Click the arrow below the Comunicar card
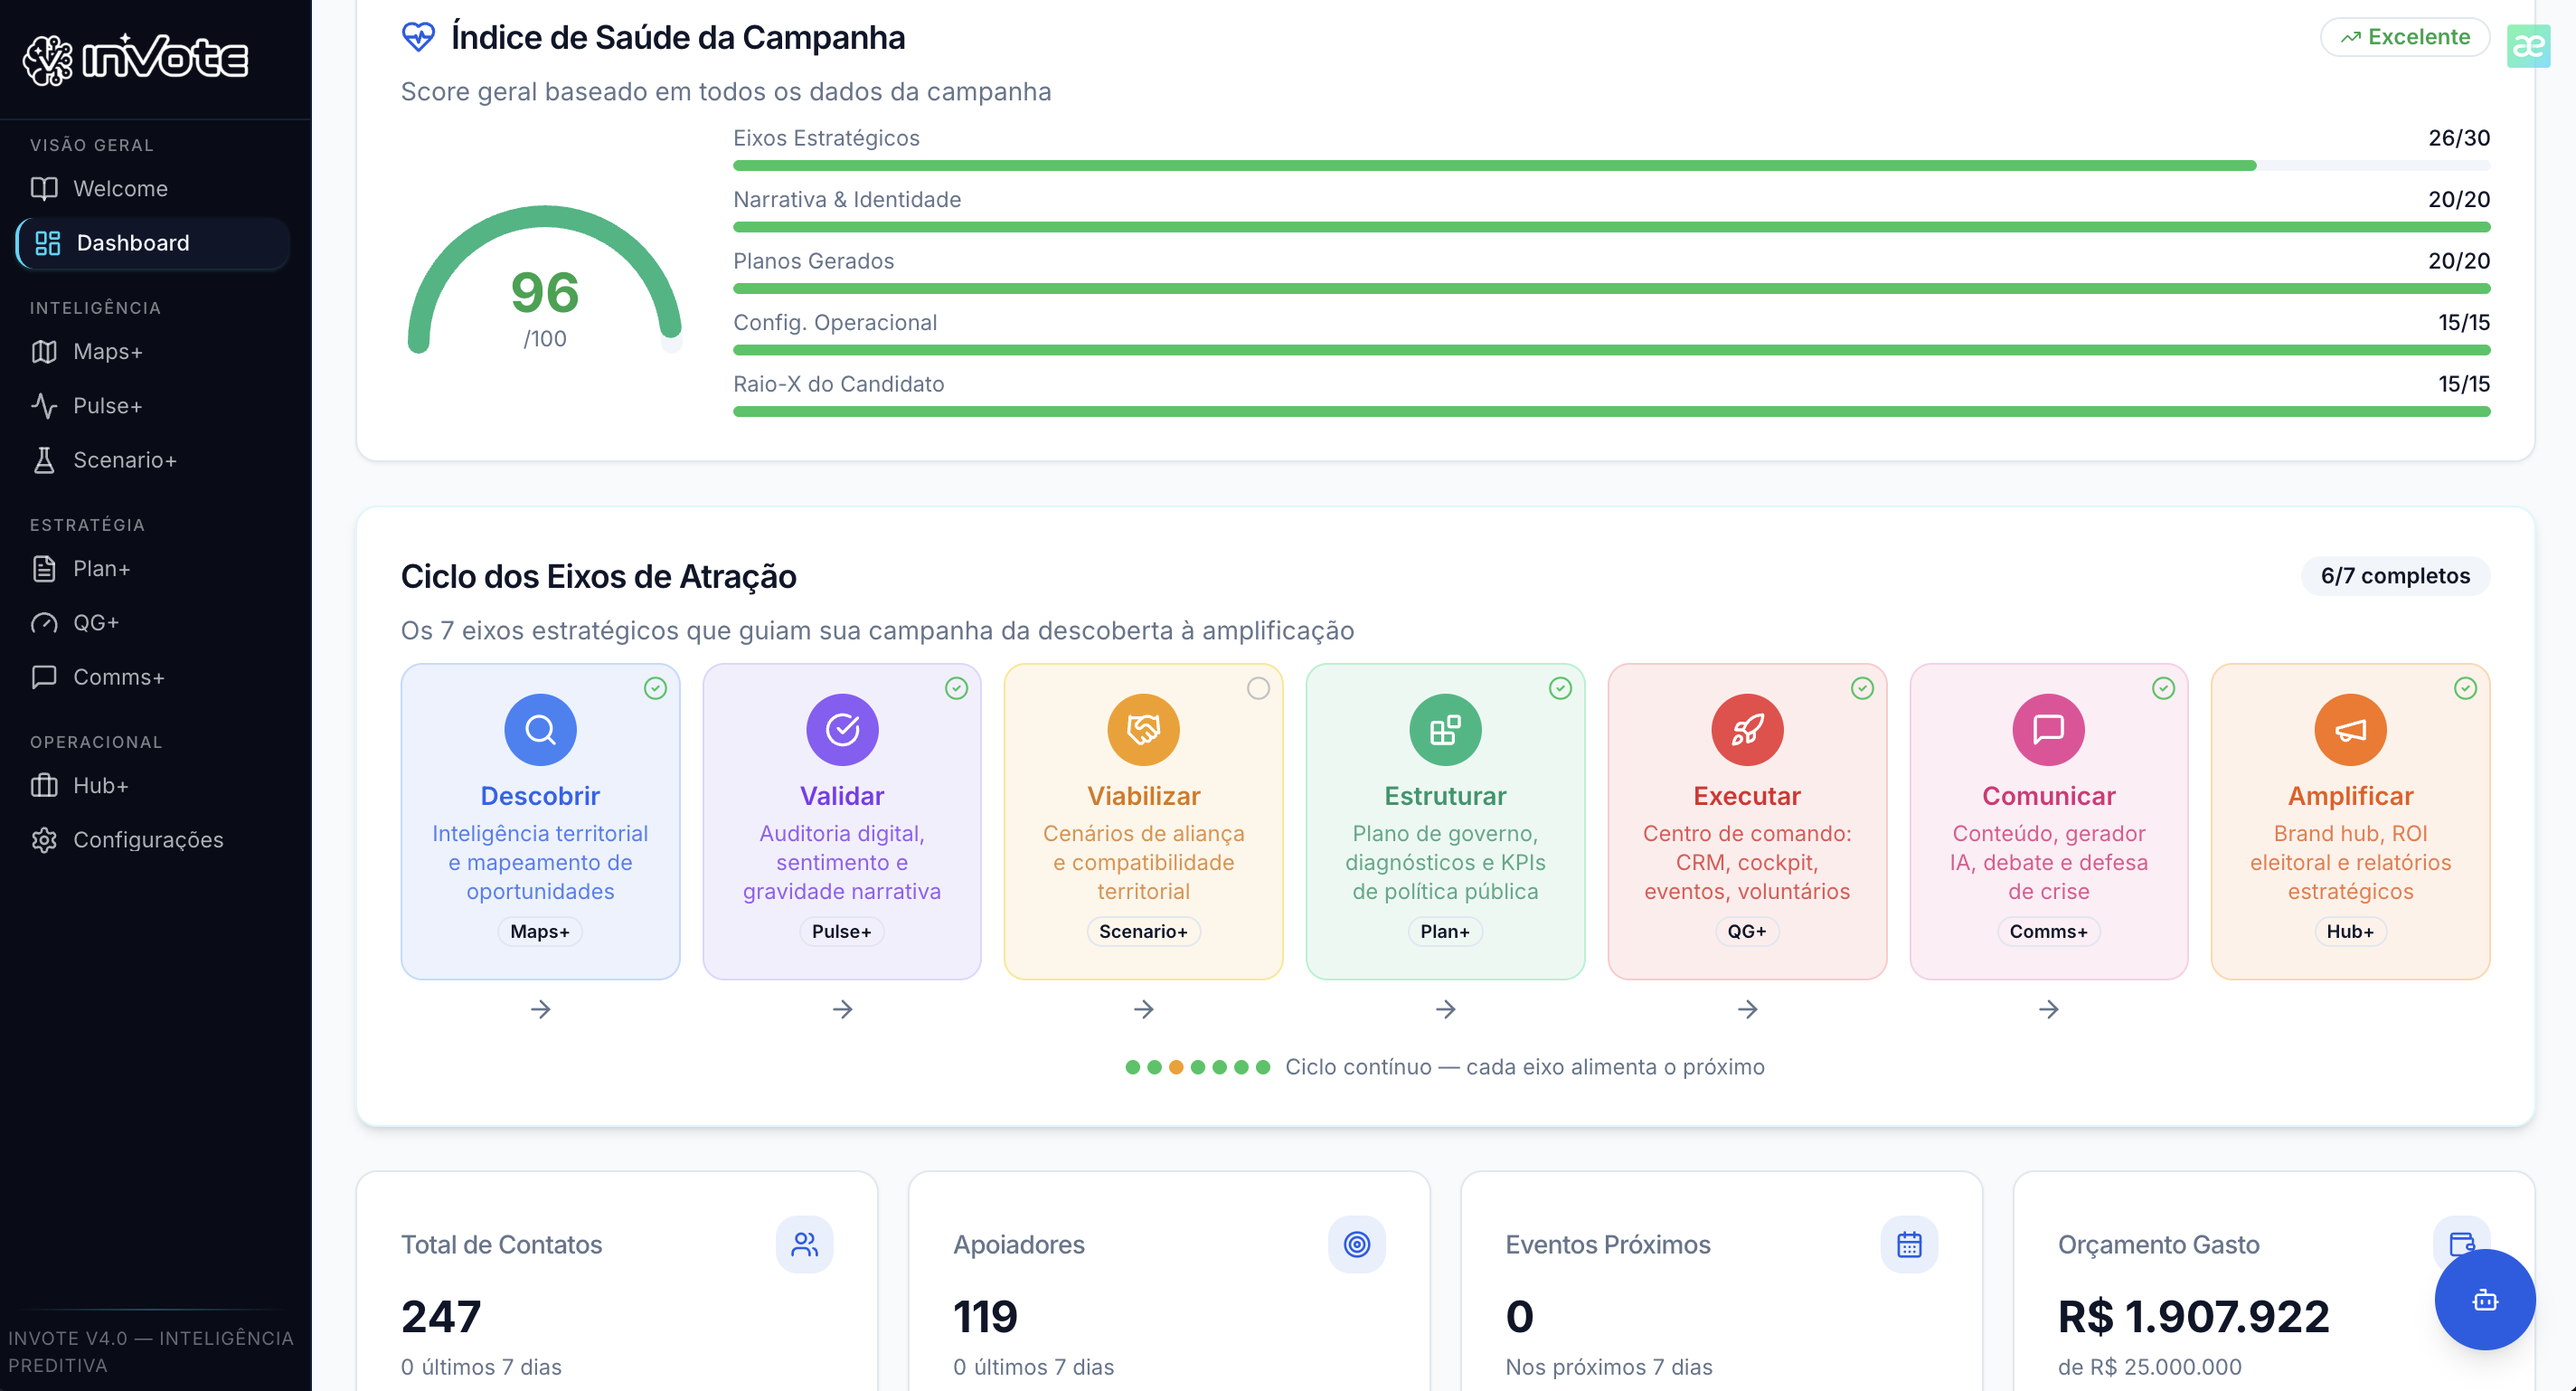The width and height of the screenshot is (2576, 1391). [x=2048, y=1009]
